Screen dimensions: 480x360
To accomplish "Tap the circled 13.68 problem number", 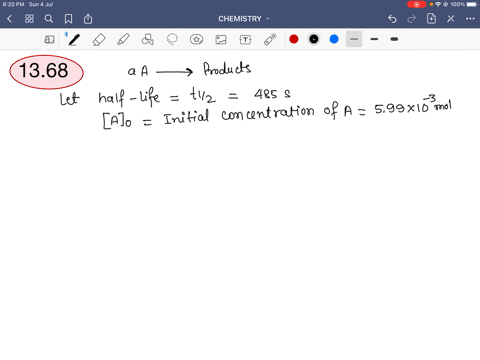I will (46, 71).
